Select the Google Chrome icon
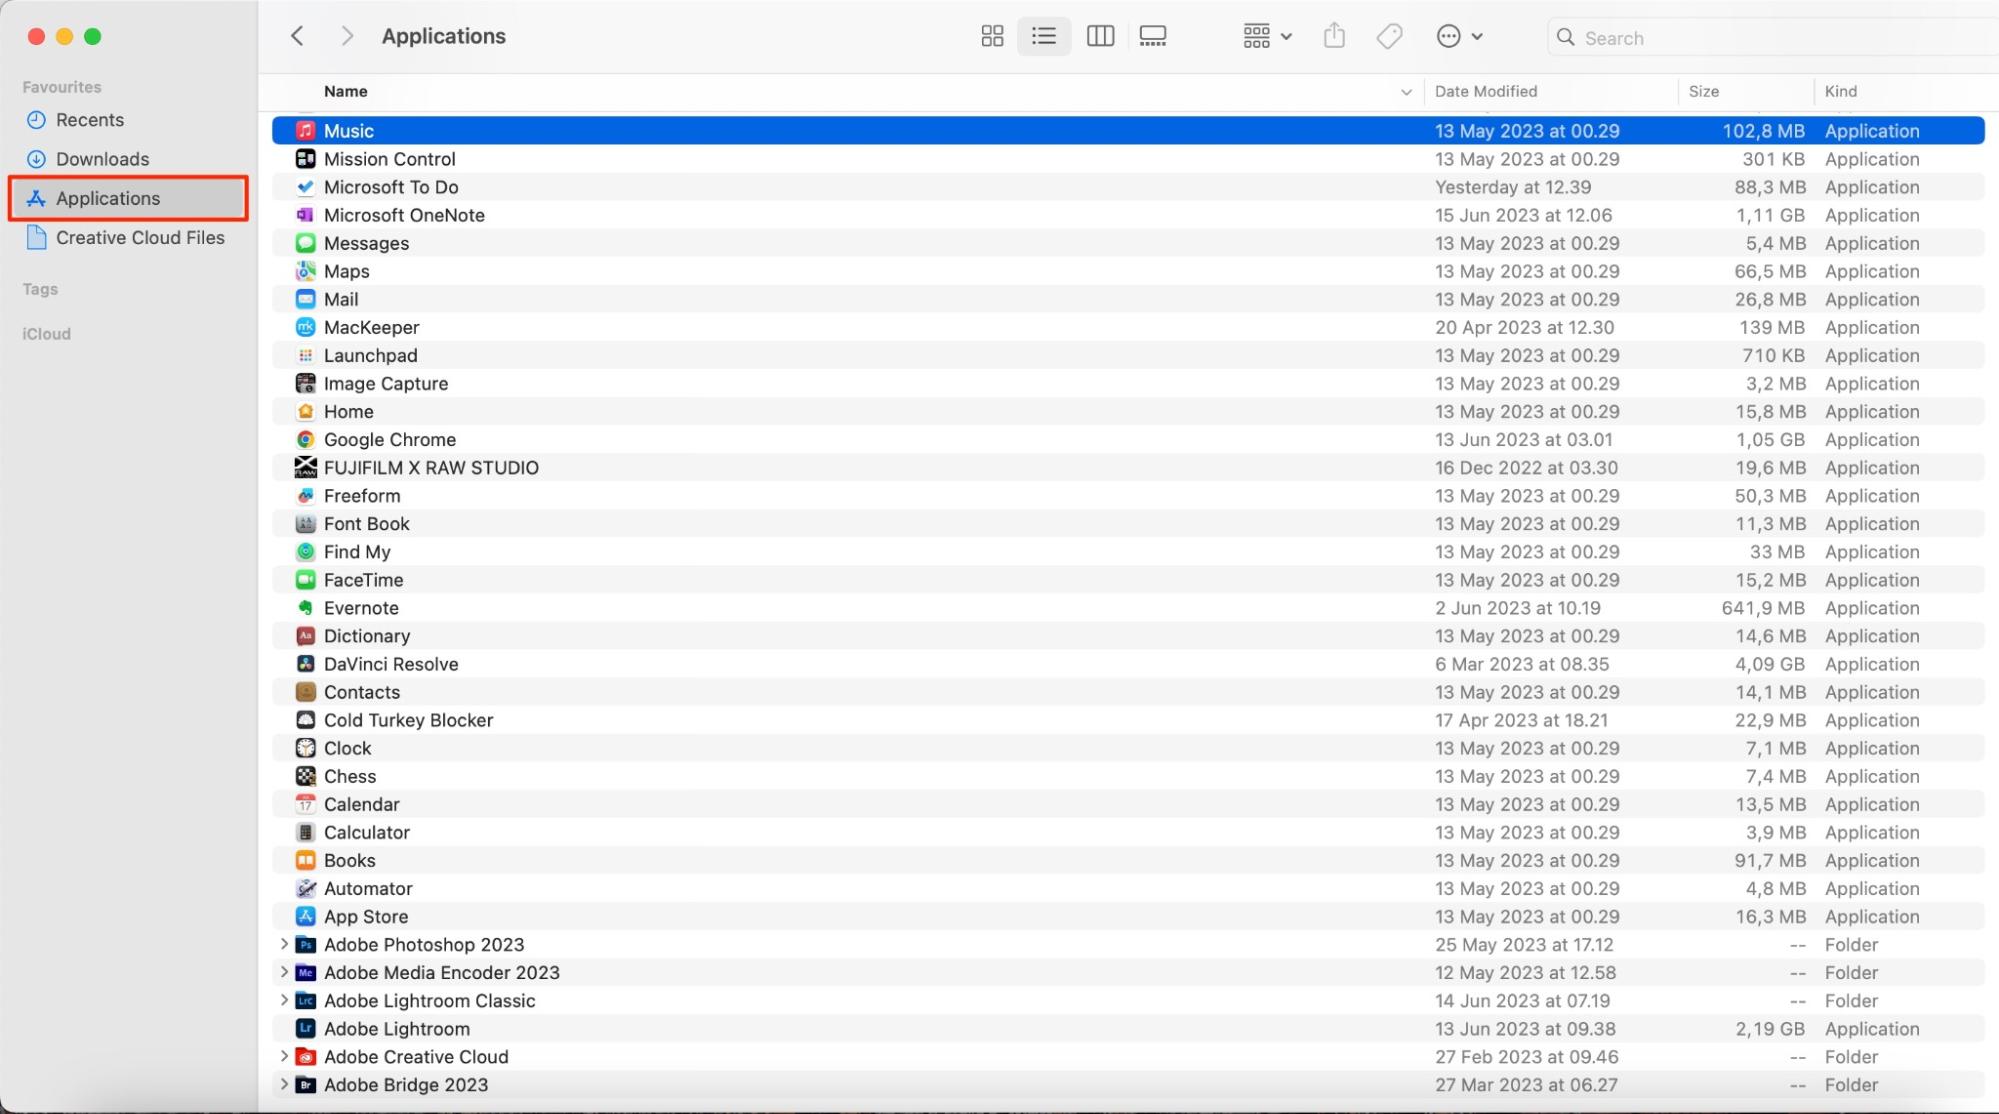 click(305, 439)
